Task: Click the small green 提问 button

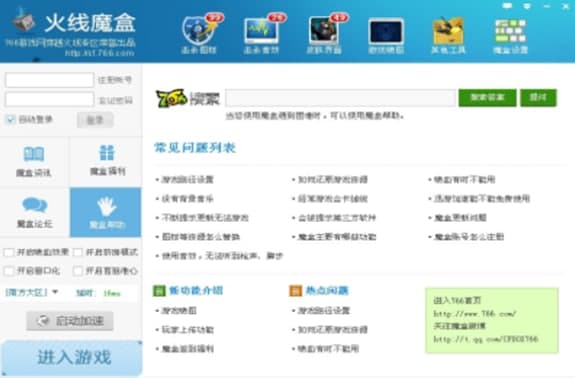Action: pos(538,98)
